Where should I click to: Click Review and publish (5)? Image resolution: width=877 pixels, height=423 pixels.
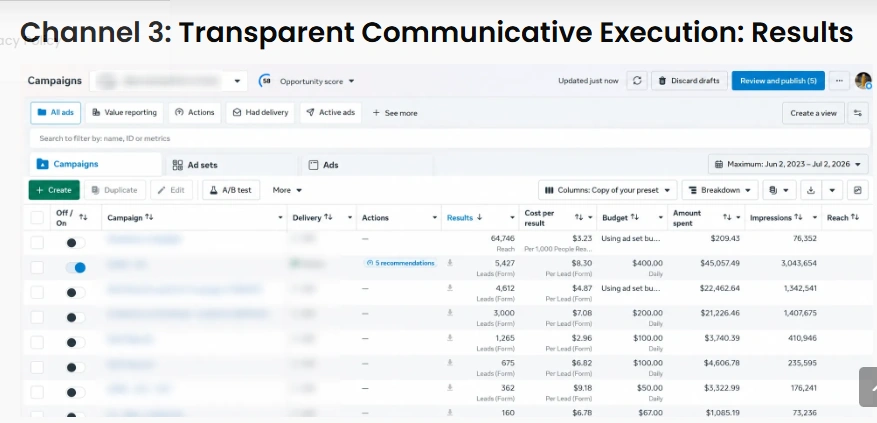[778, 81]
